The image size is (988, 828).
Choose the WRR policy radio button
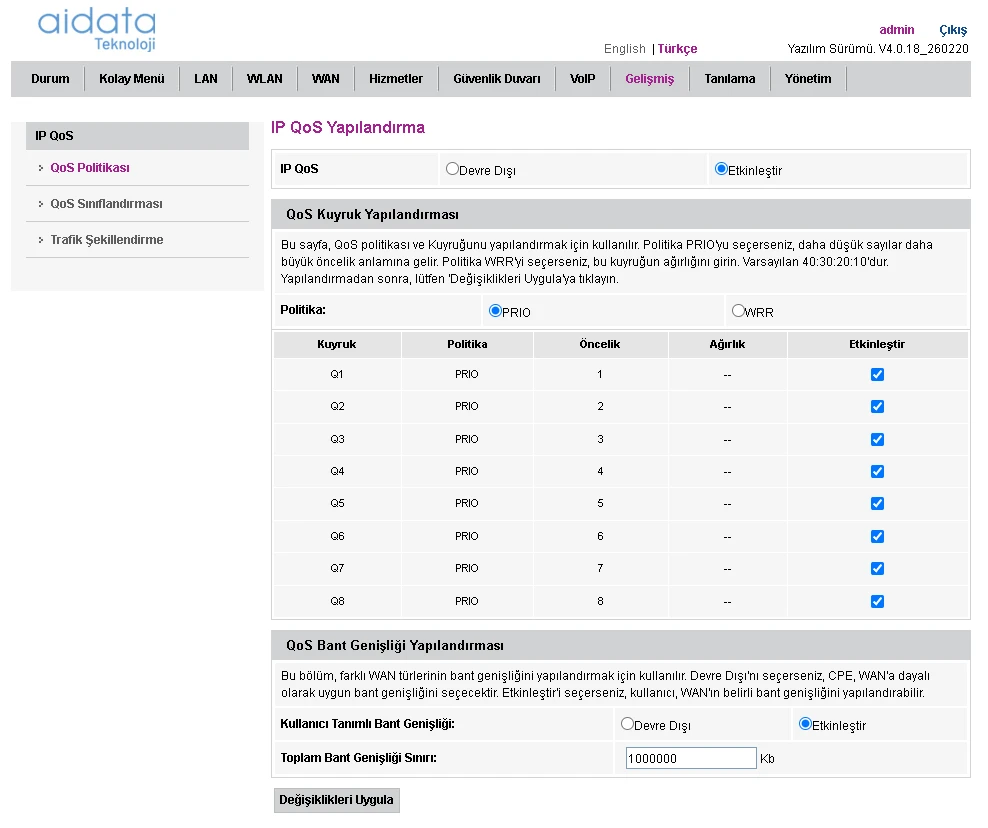(738, 311)
